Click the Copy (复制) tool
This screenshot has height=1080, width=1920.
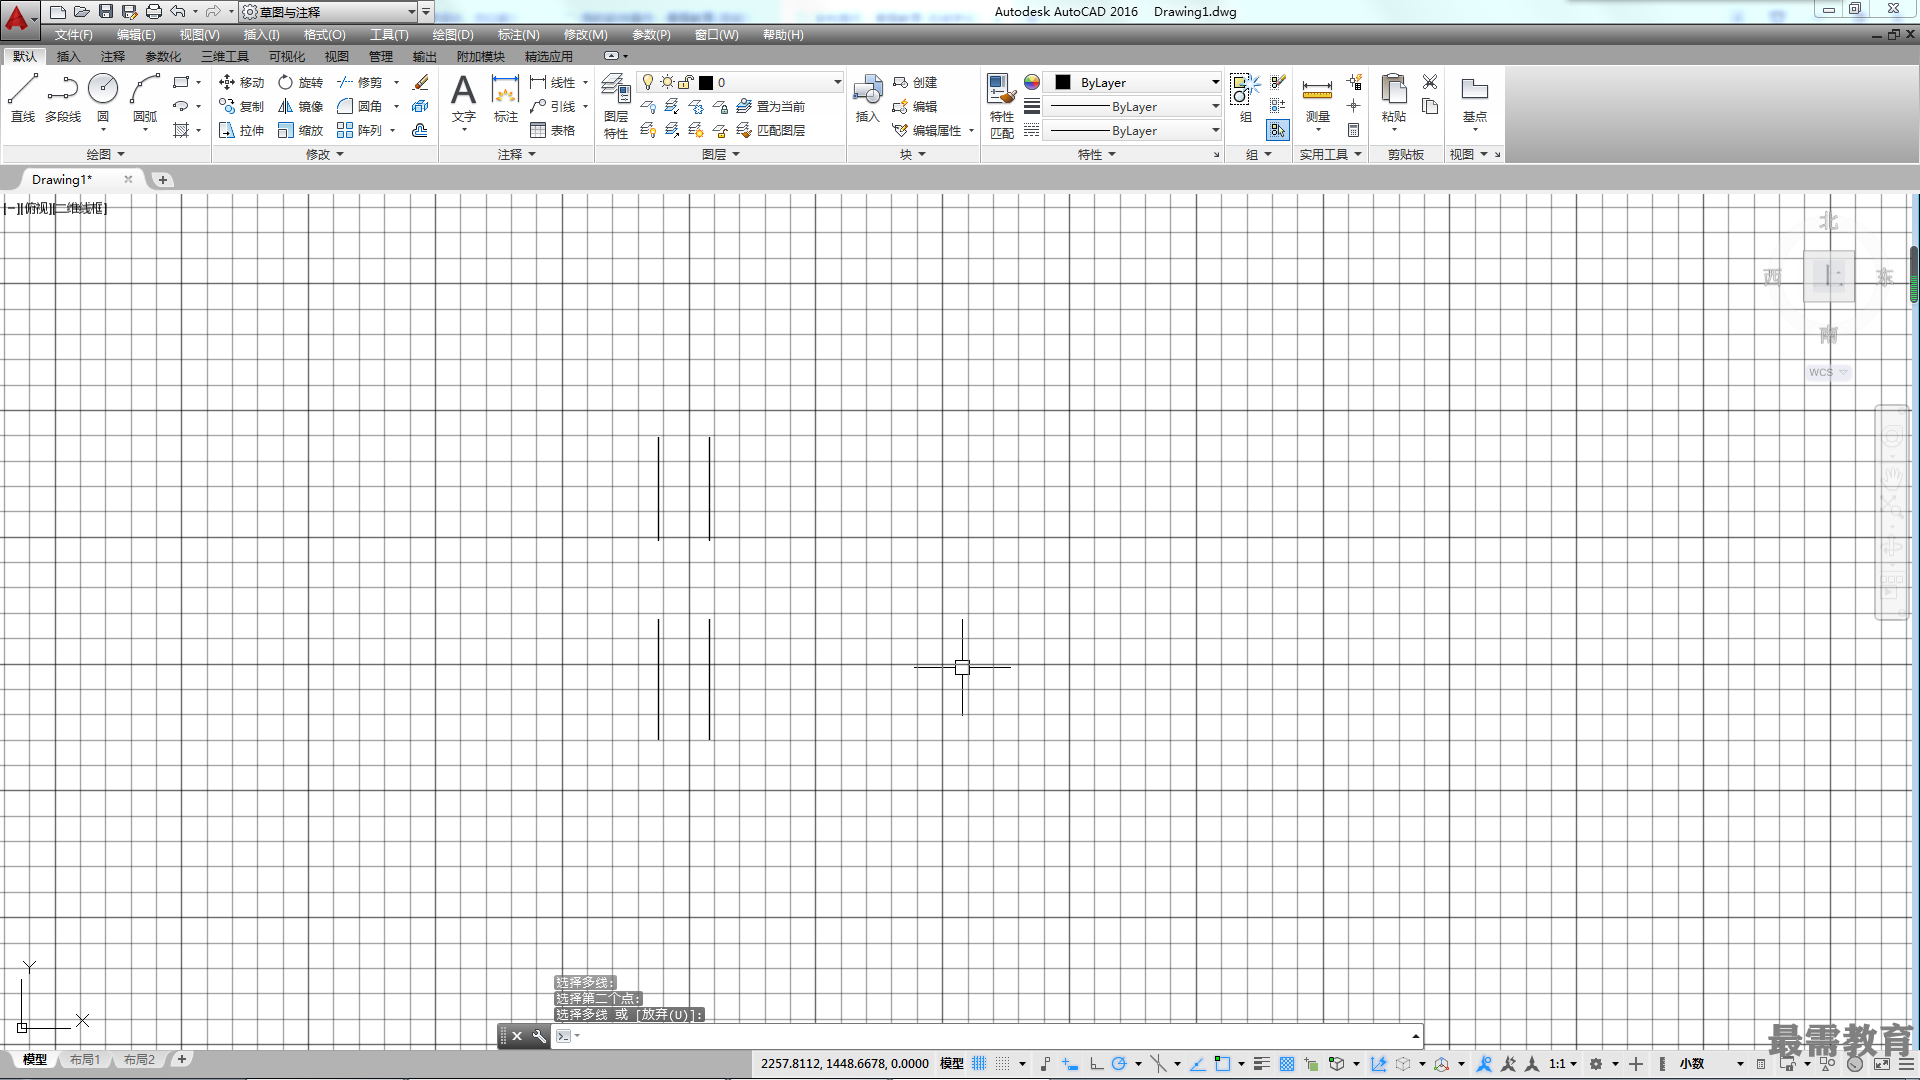[x=241, y=106]
